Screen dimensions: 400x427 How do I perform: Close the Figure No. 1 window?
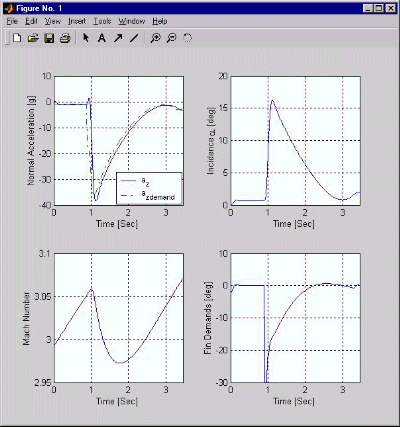click(390, 8)
